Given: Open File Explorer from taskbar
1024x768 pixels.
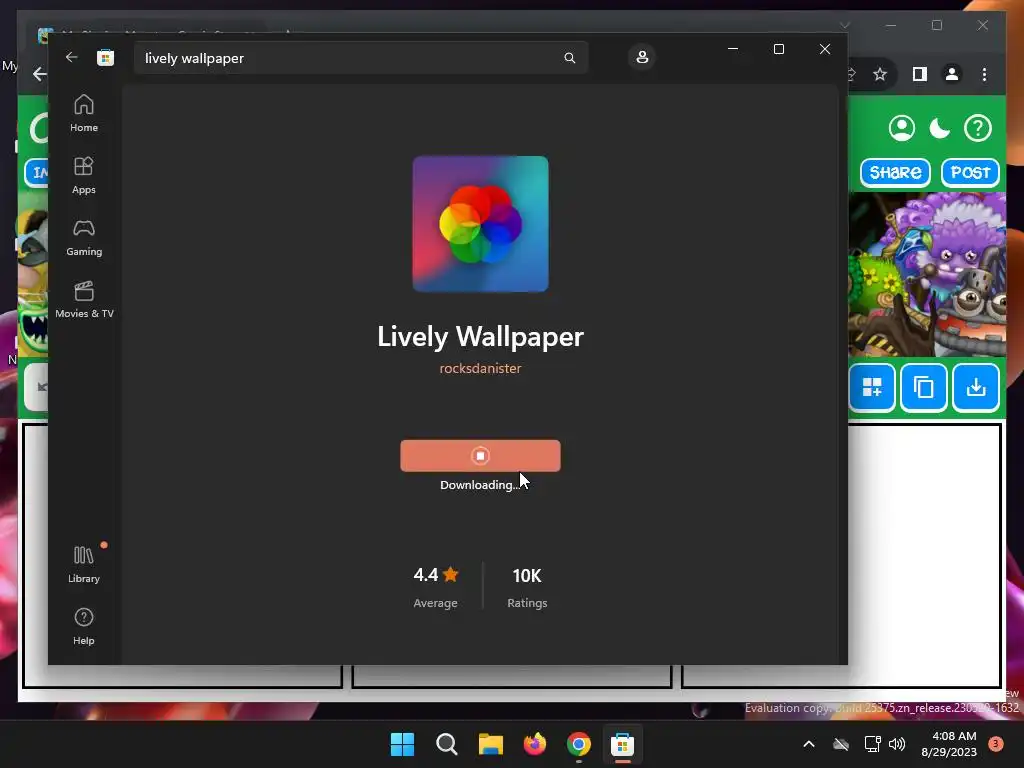Looking at the screenshot, I should (x=490, y=744).
